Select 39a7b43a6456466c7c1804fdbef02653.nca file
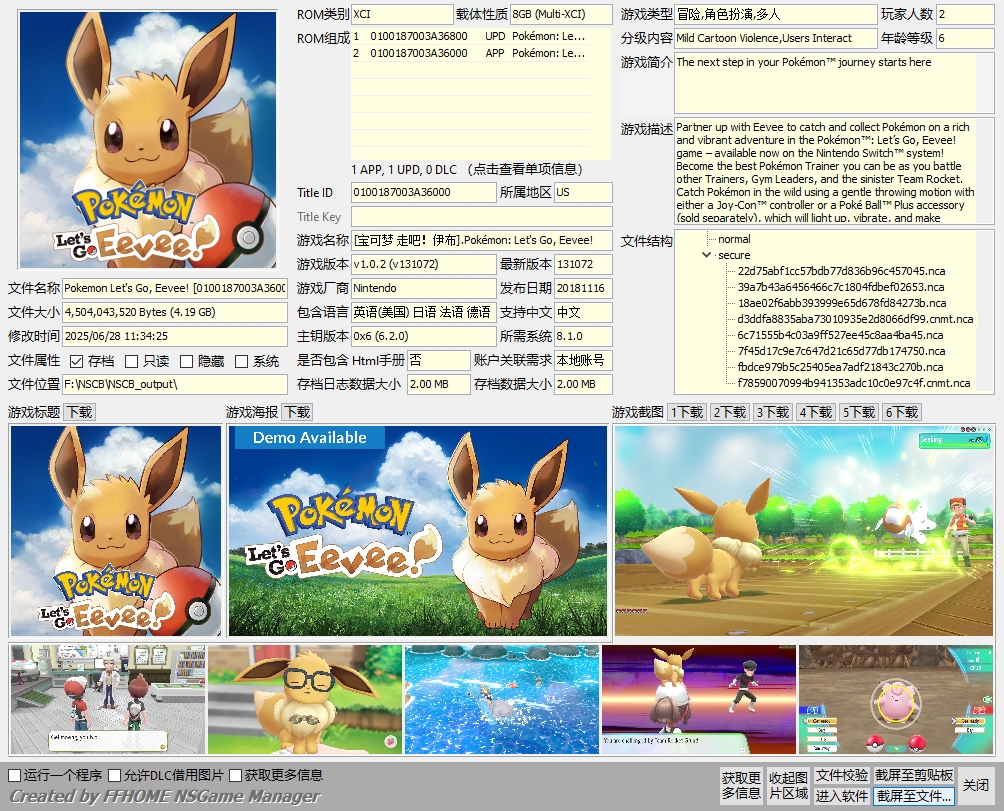The width and height of the screenshot is (1004, 811). (840, 287)
